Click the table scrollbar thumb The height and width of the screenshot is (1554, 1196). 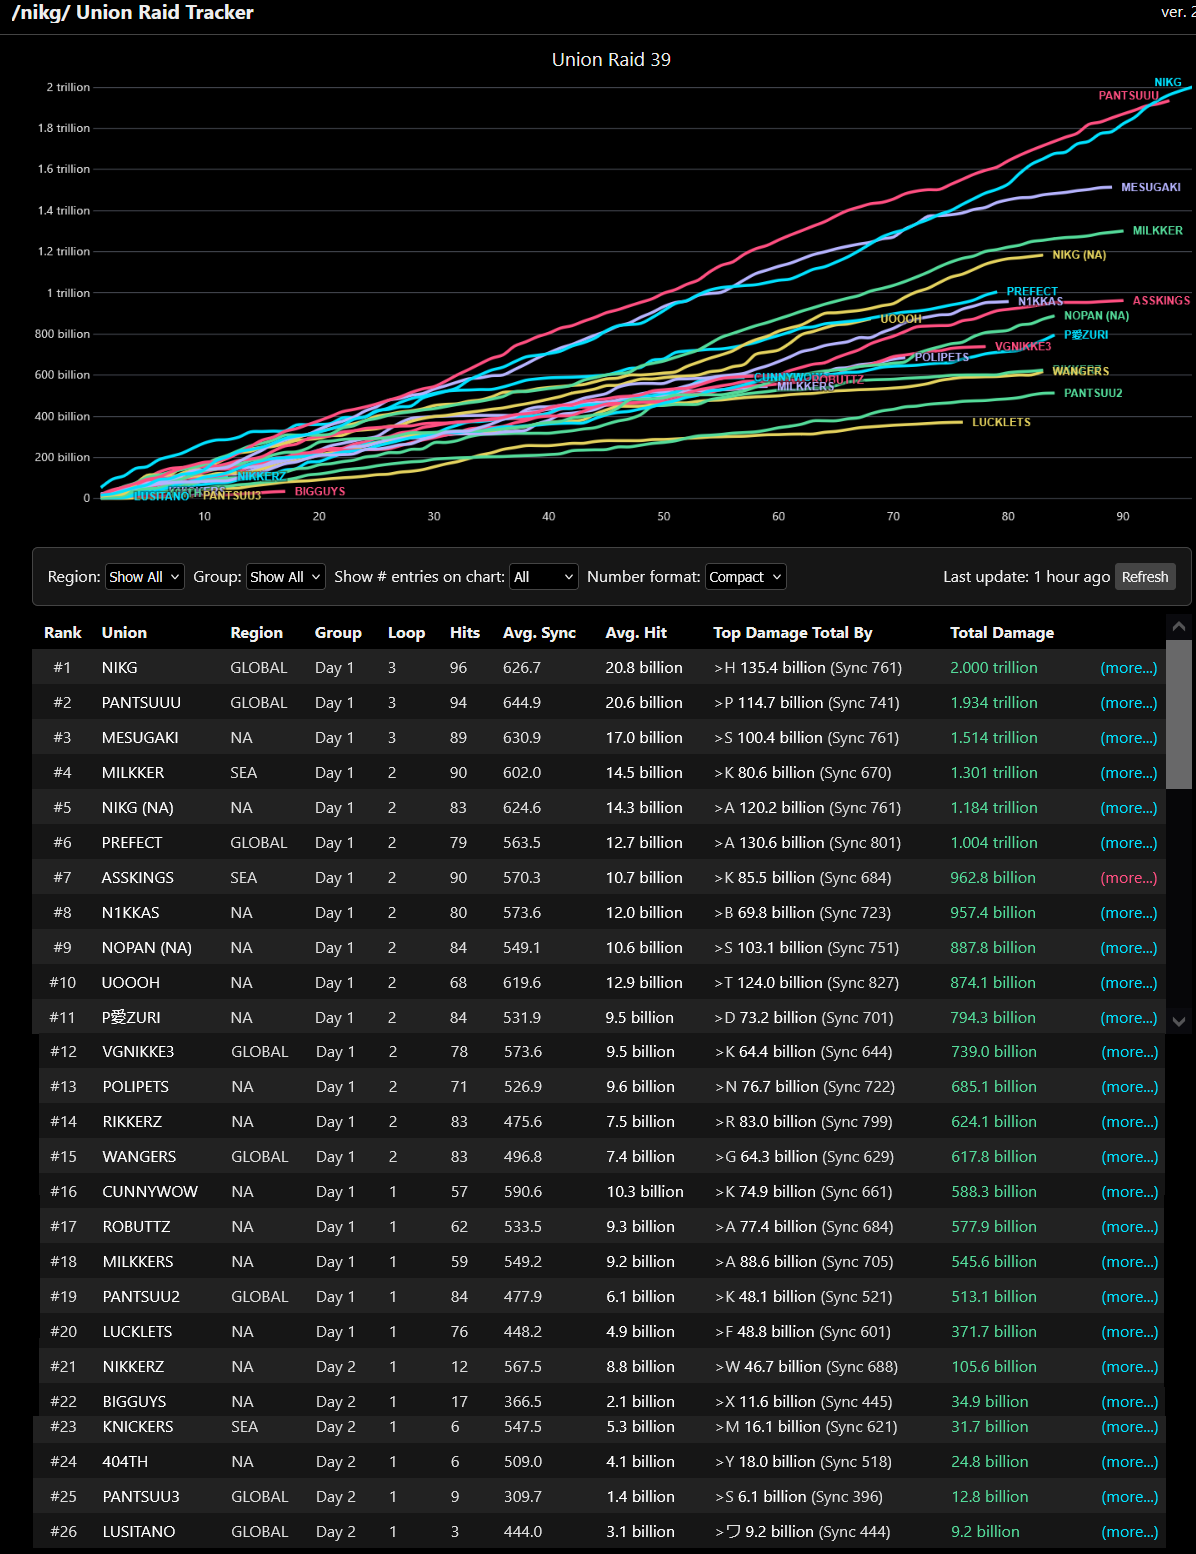coord(1179,715)
